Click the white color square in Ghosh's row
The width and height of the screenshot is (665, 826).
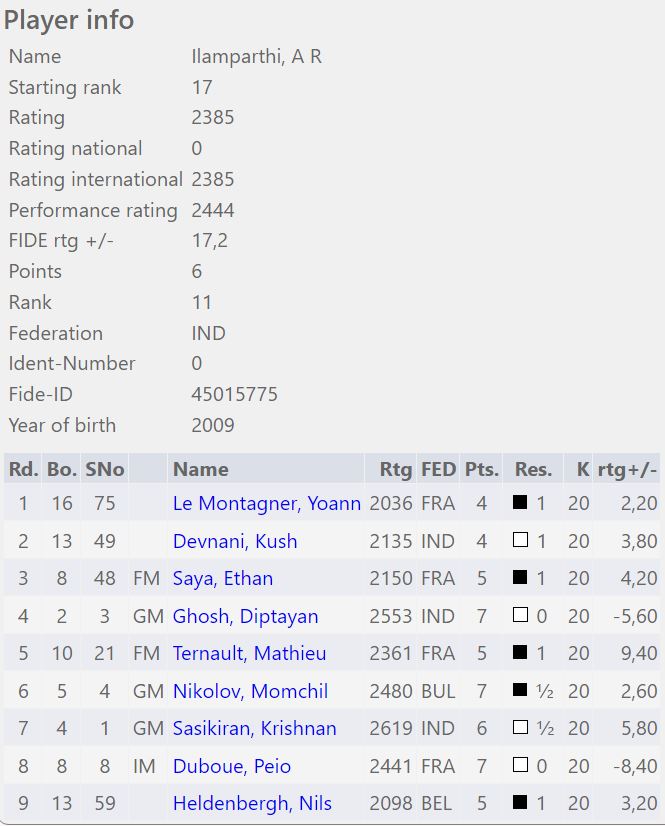520,616
